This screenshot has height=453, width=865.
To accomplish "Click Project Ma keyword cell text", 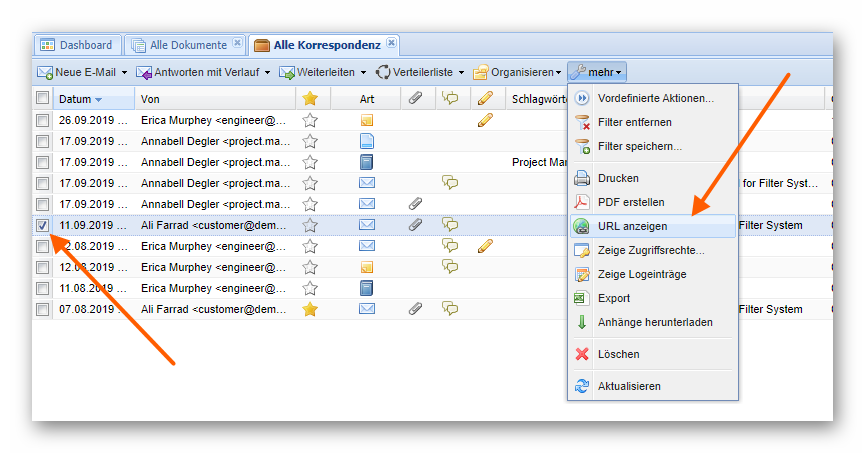I will click(x=539, y=162).
